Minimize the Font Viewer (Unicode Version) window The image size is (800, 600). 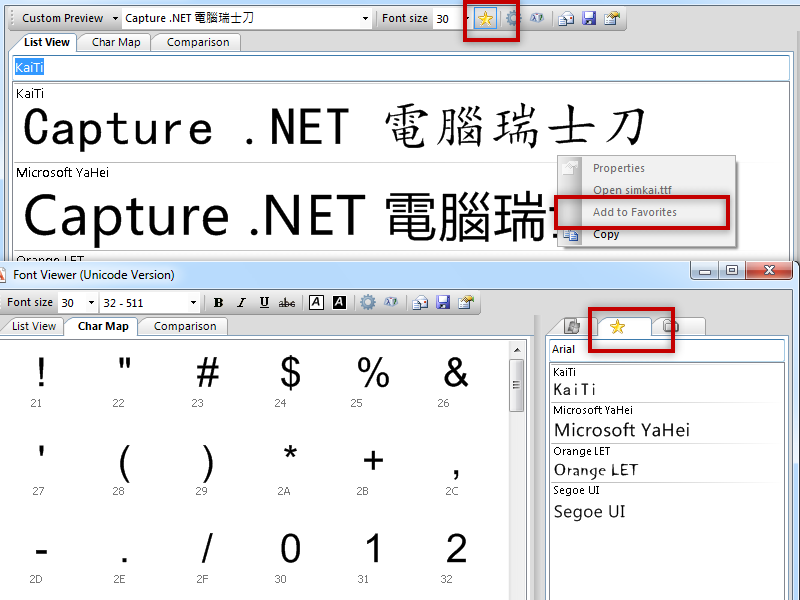click(705, 270)
